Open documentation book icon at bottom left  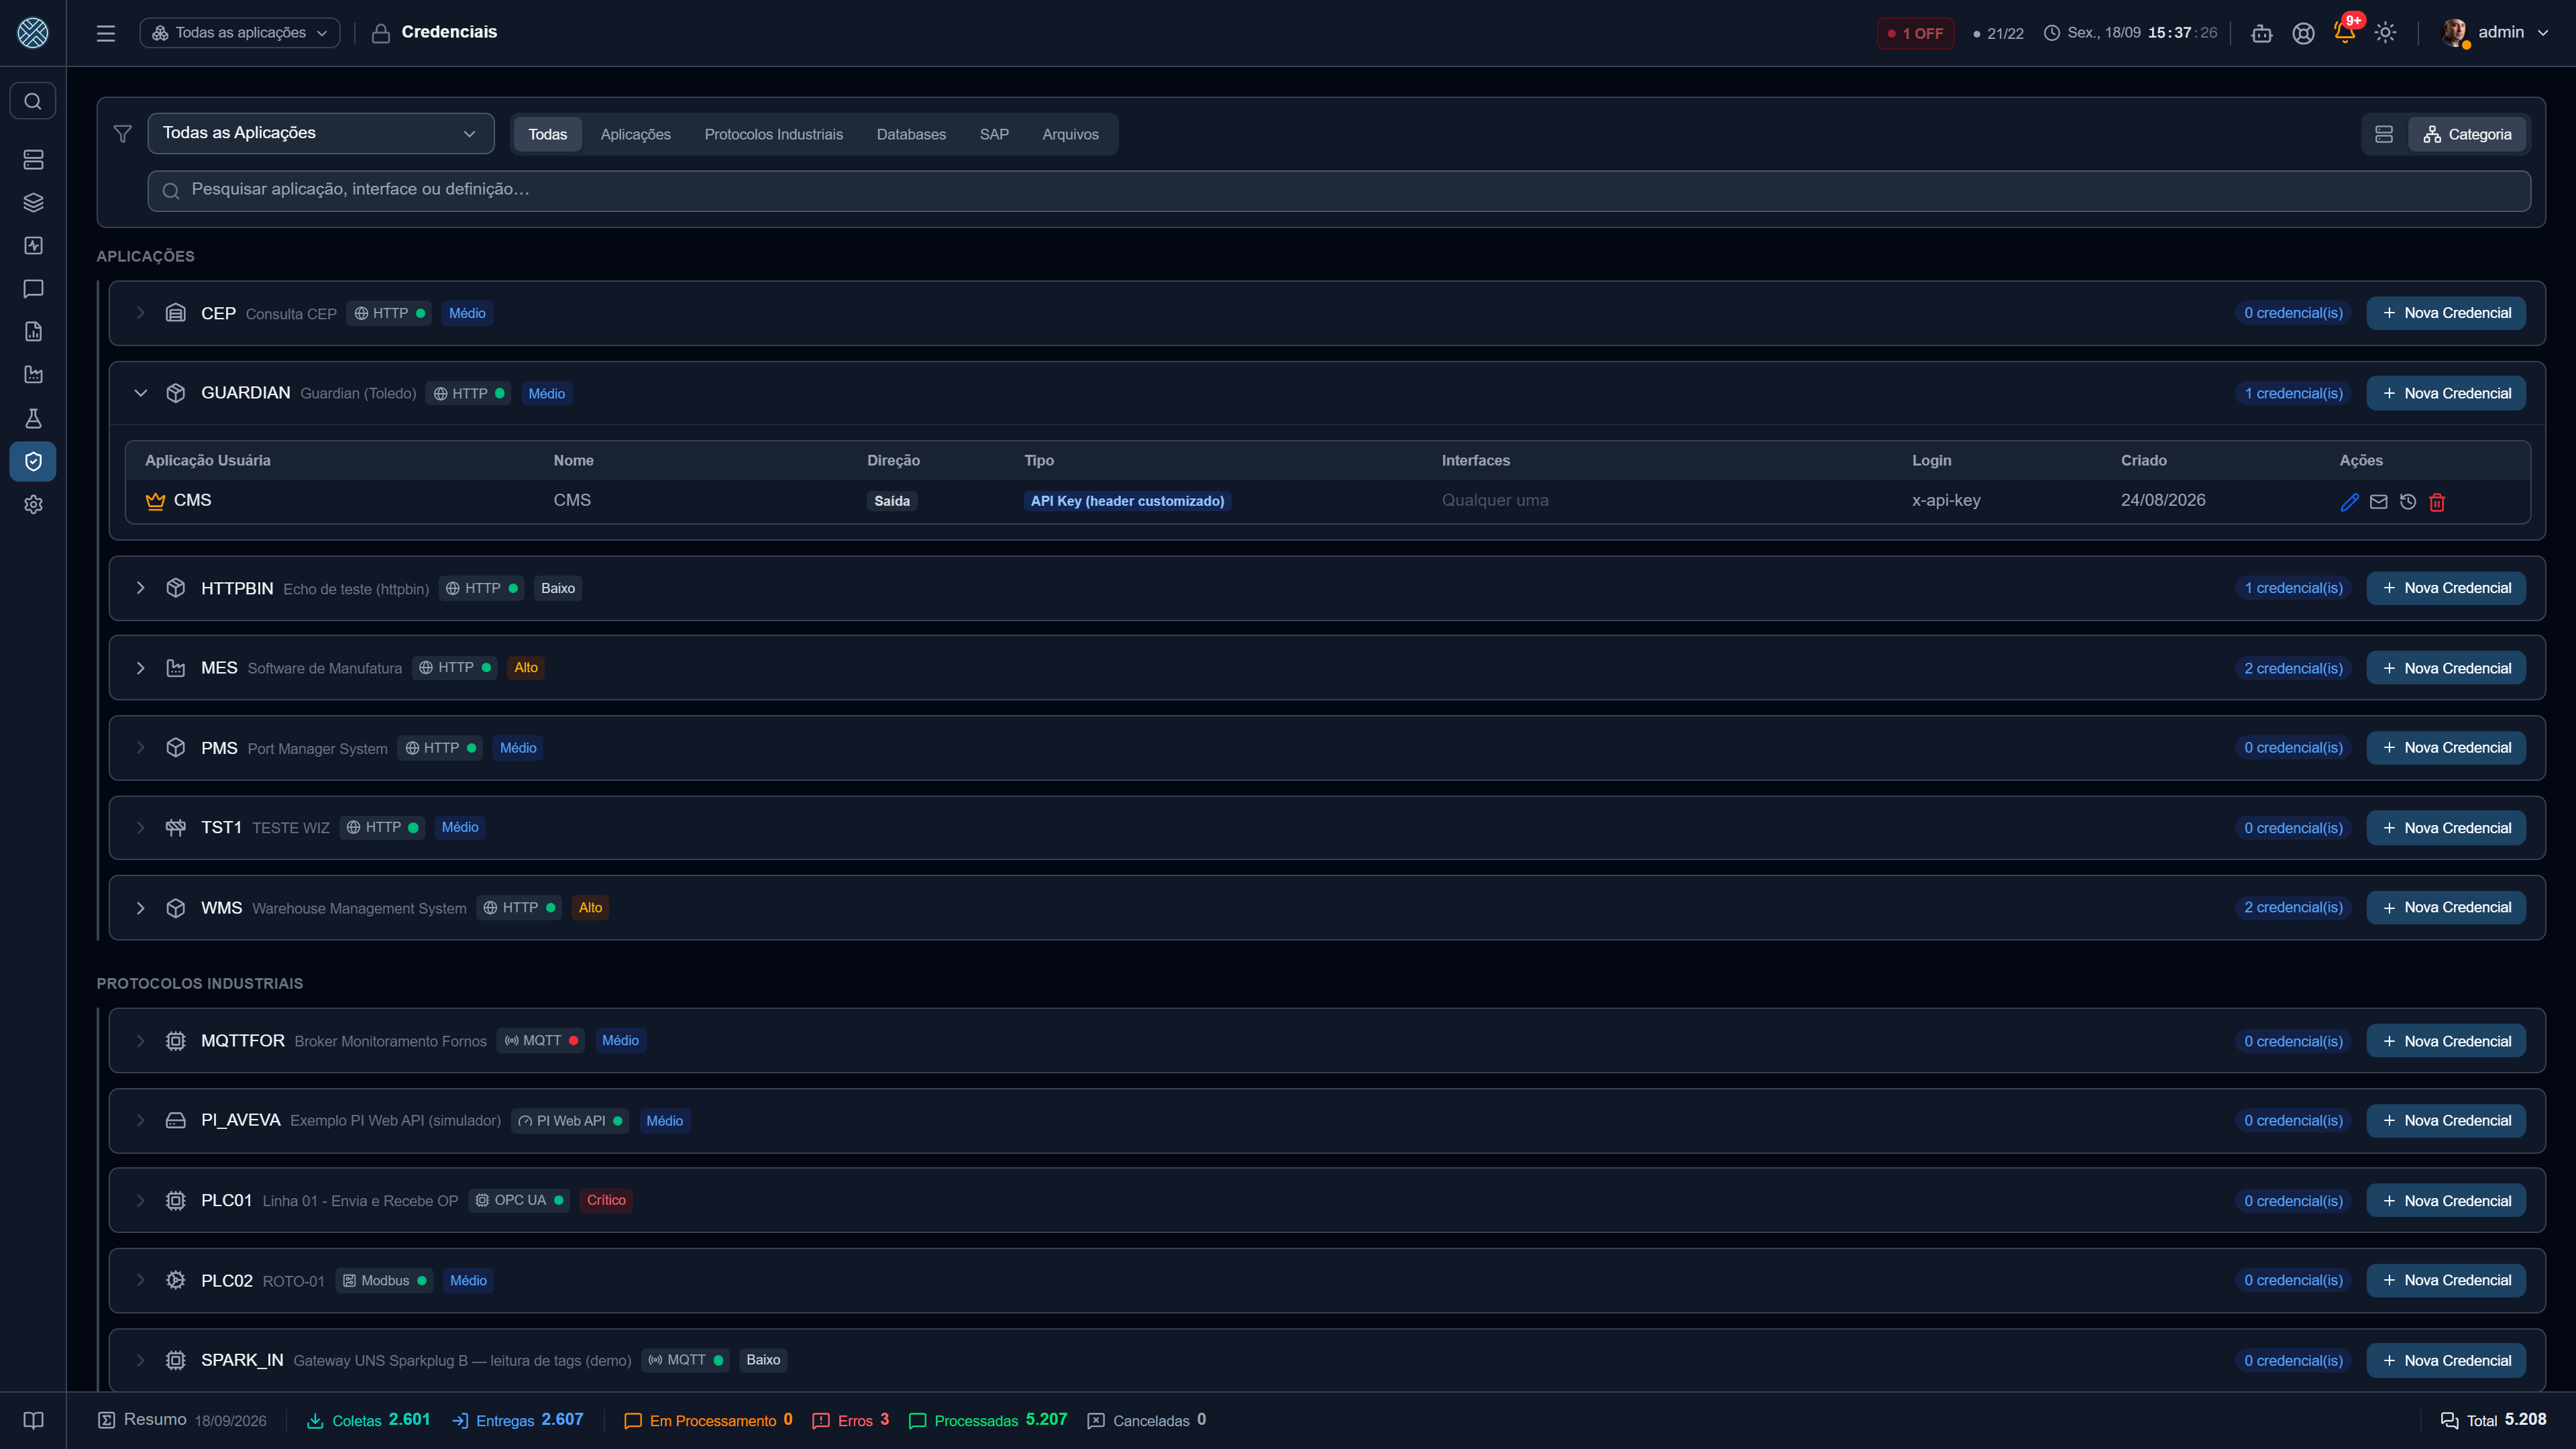coord(33,1420)
